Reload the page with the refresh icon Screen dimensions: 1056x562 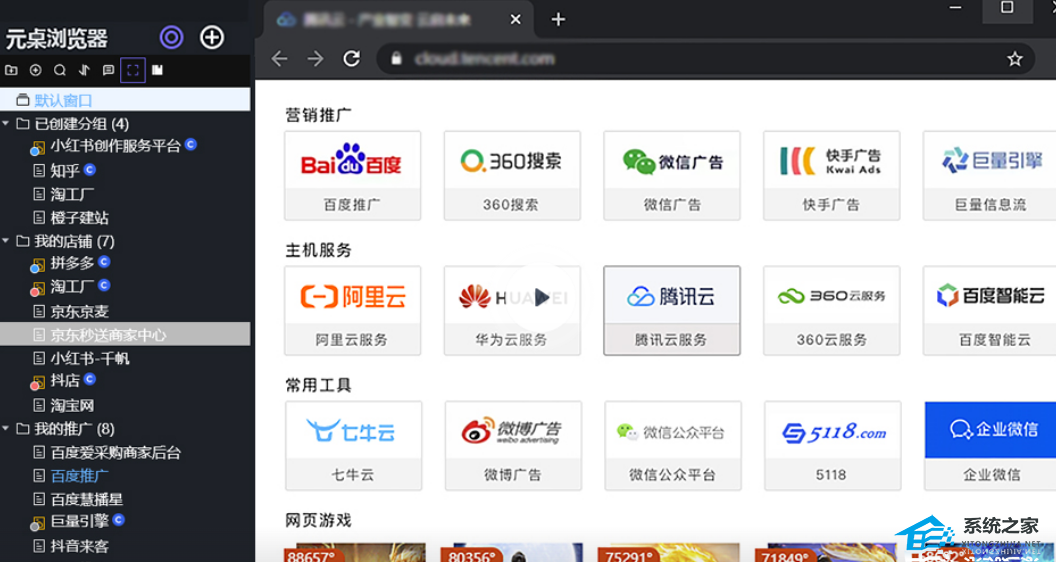click(x=351, y=59)
